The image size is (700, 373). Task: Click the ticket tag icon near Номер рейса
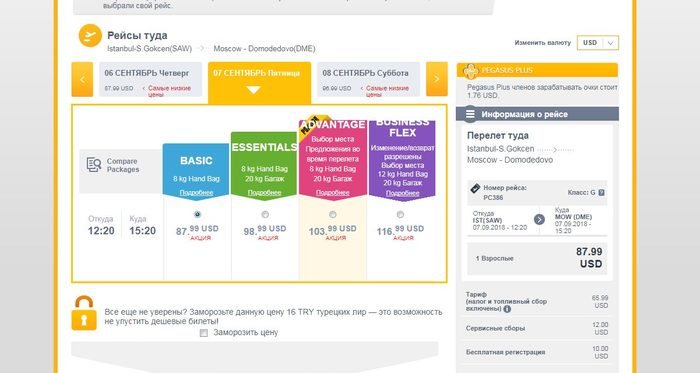pos(475,188)
